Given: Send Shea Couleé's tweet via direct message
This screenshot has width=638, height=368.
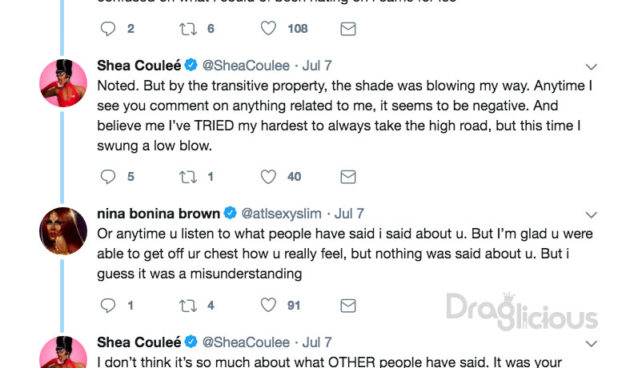Looking at the screenshot, I should coord(348,177).
